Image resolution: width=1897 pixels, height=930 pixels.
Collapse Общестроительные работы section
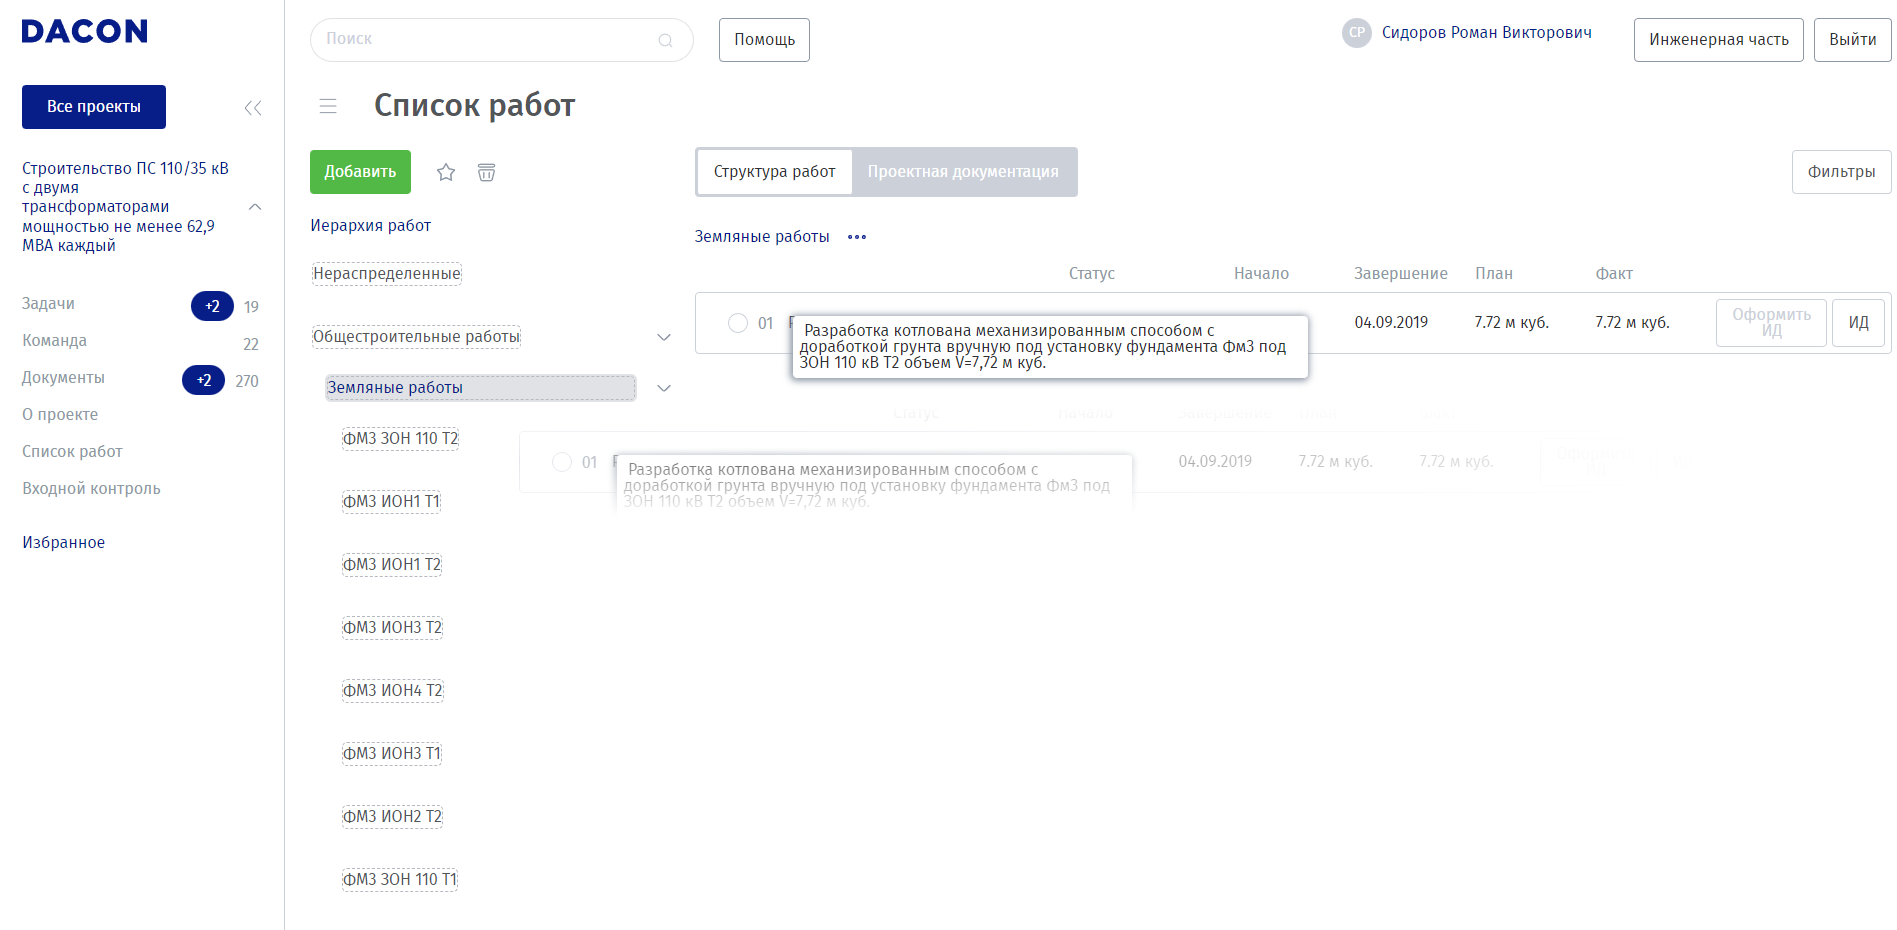663,337
